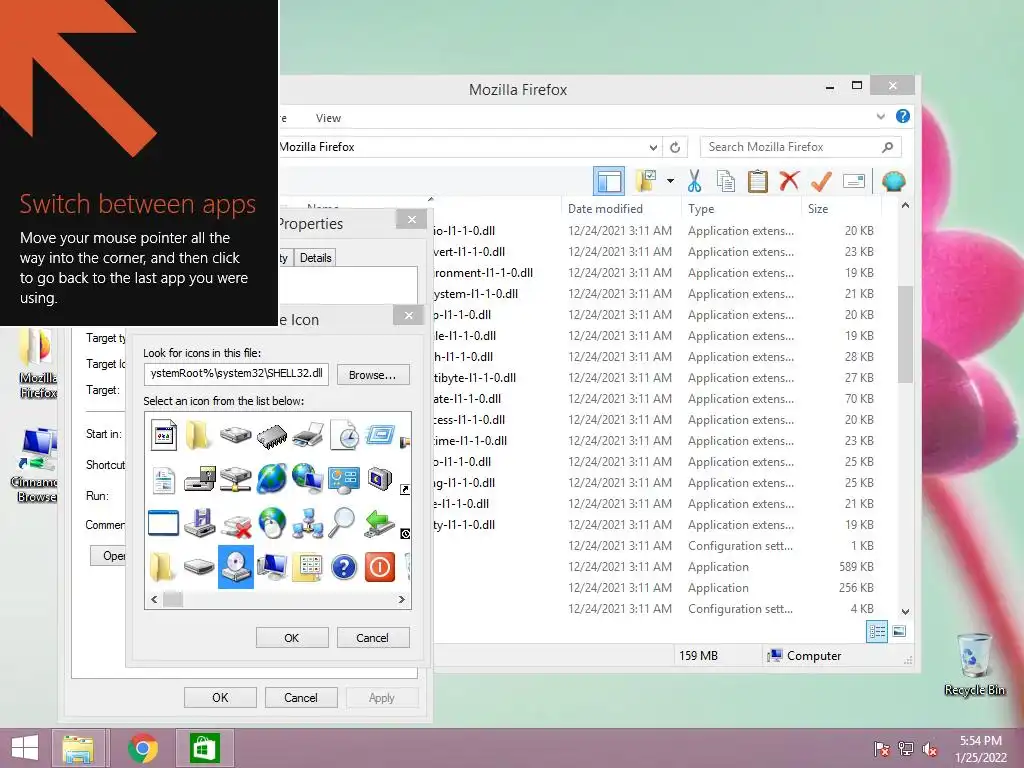Open the View ribbon tab
Viewport: 1024px width, 768px height.
(328, 118)
